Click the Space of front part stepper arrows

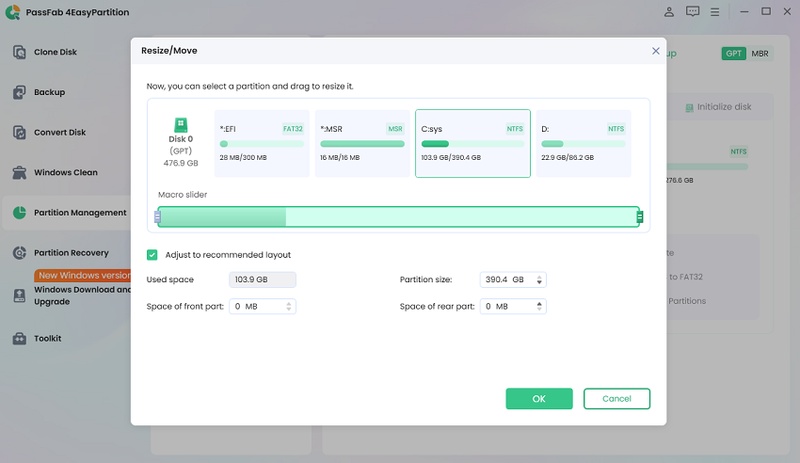(289, 306)
